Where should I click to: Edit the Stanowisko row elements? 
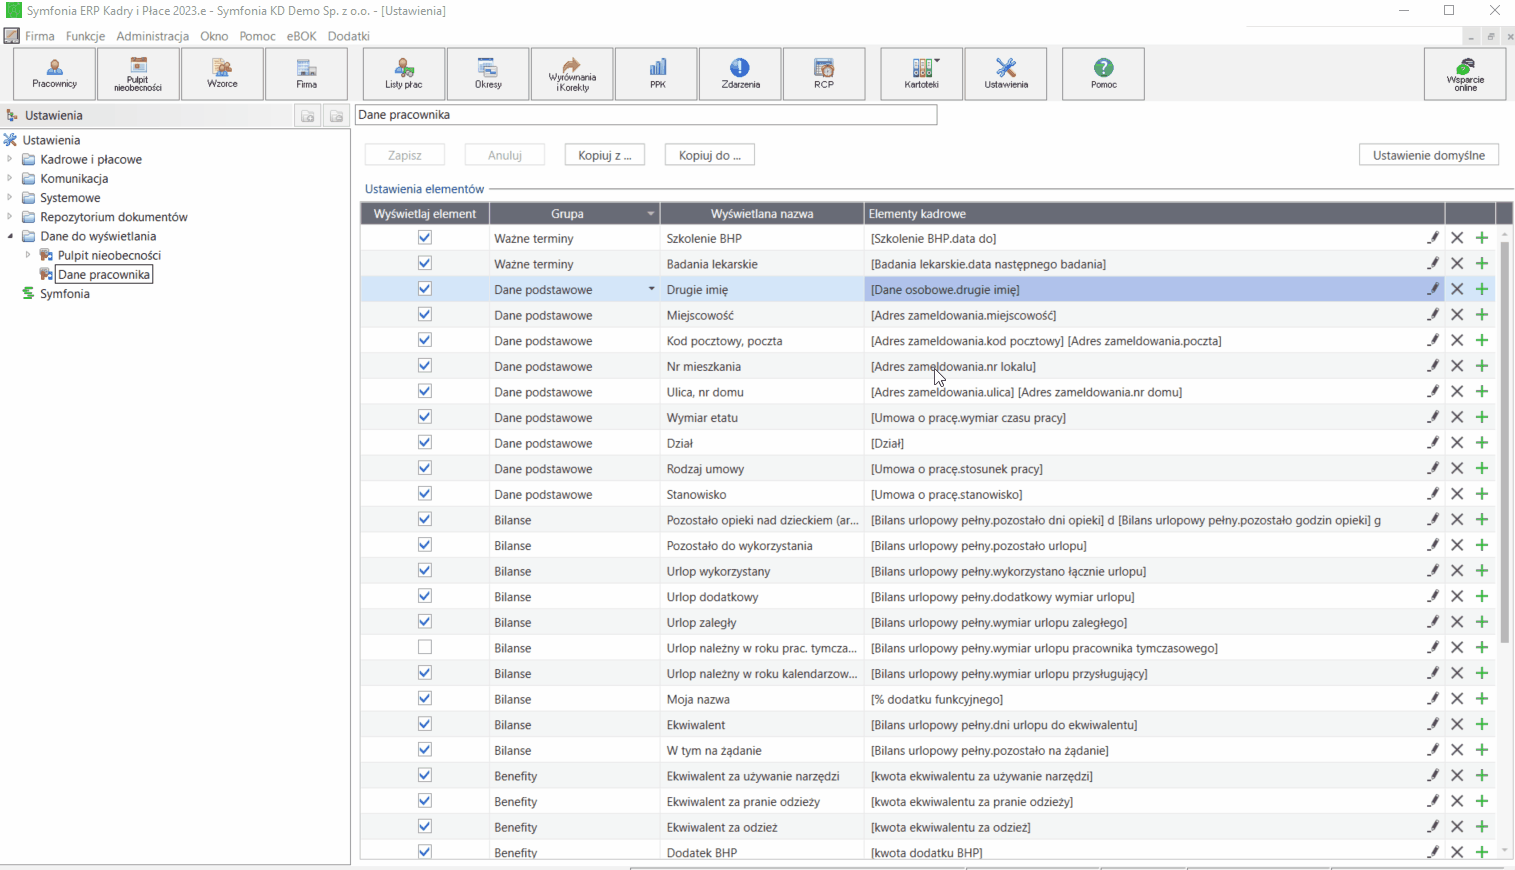1433,494
